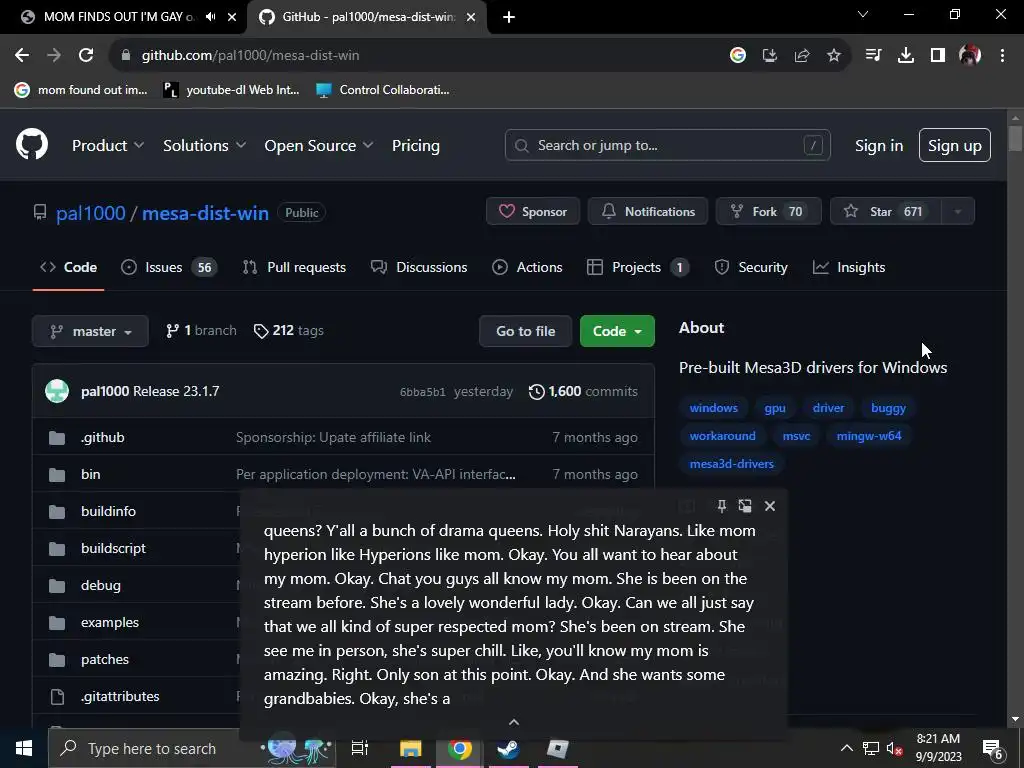
Task: Switch to the Actions tab
Action: 527,267
